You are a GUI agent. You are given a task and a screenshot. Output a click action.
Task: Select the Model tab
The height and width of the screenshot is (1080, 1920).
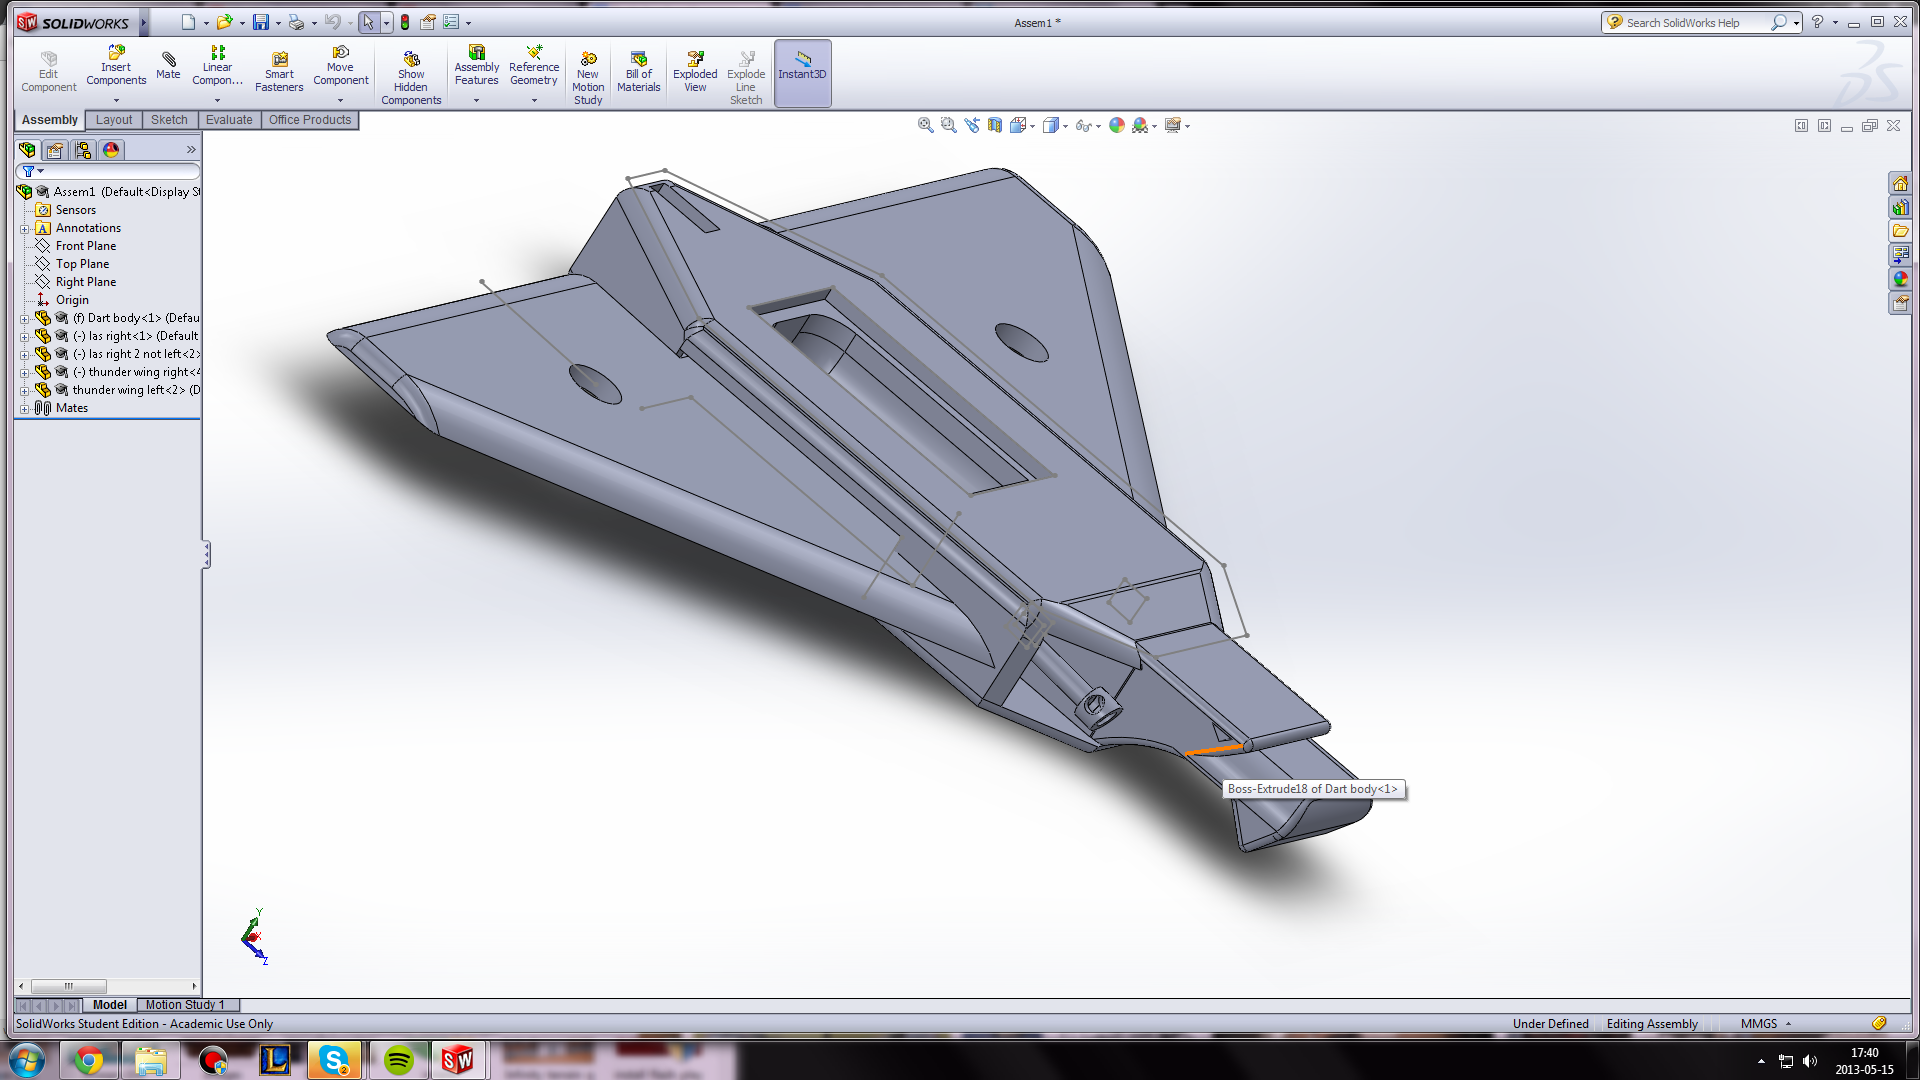pyautogui.click(x=109, y=1005)
